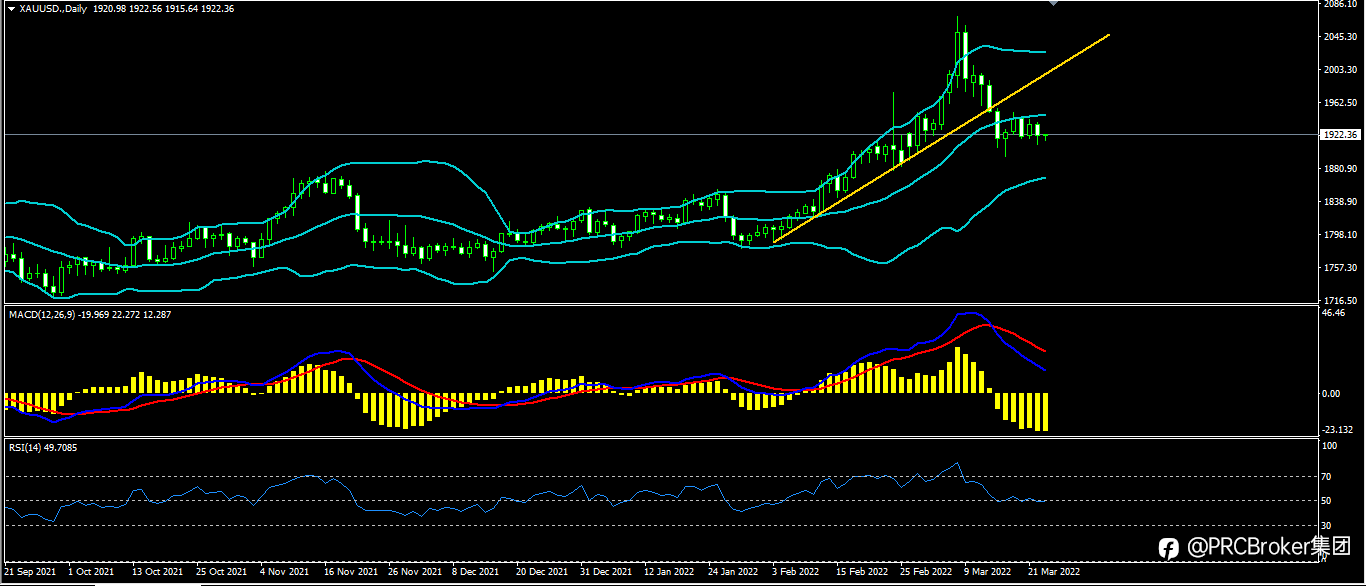The image size is (1366, 586).
Task: Click the 20 Dec 2021 date label
Action: coord(543,573)
